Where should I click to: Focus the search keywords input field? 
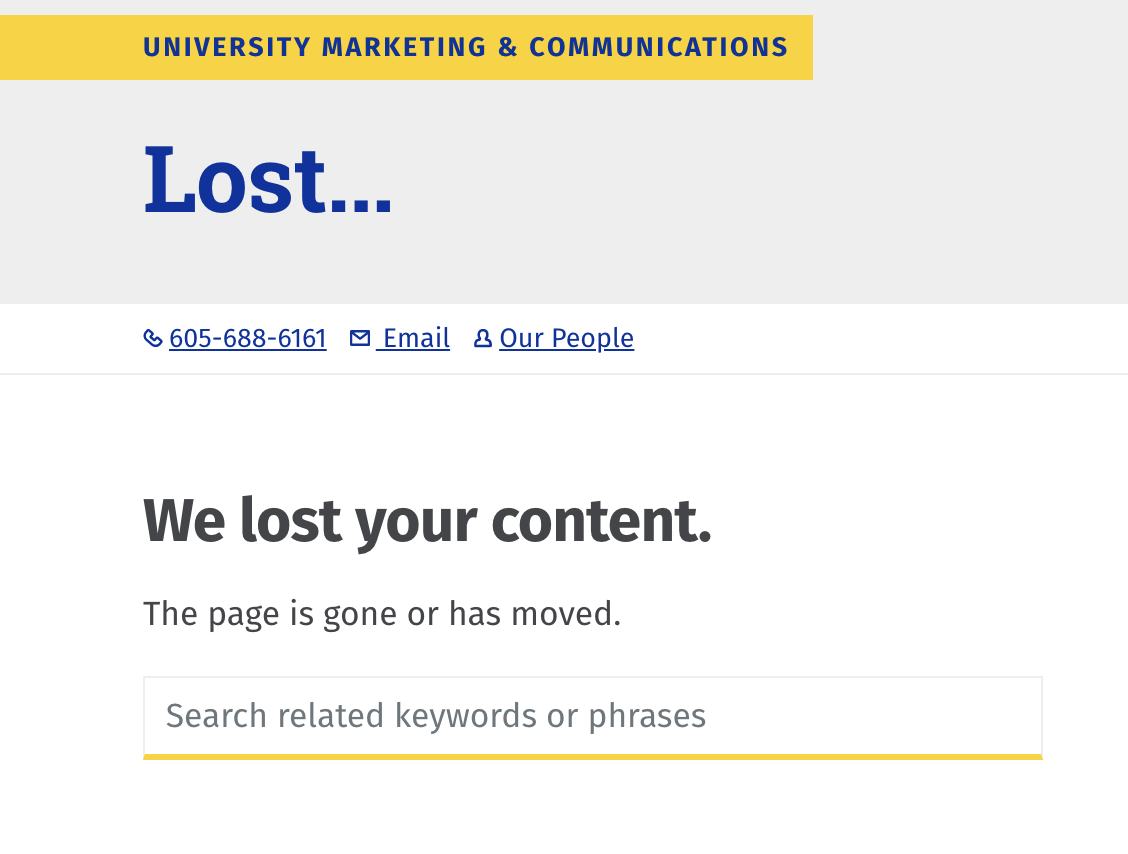[x=593, y=716]
